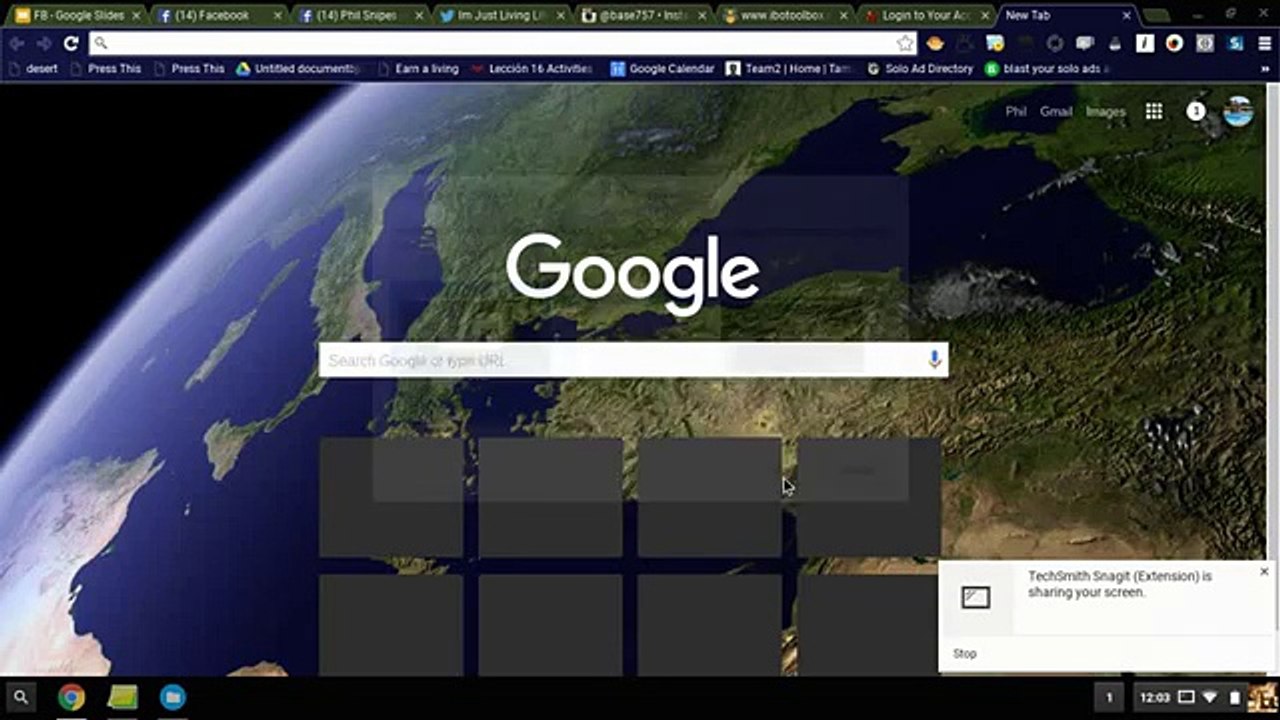Reload the page with the refresh icon

(x=71, y=43)
